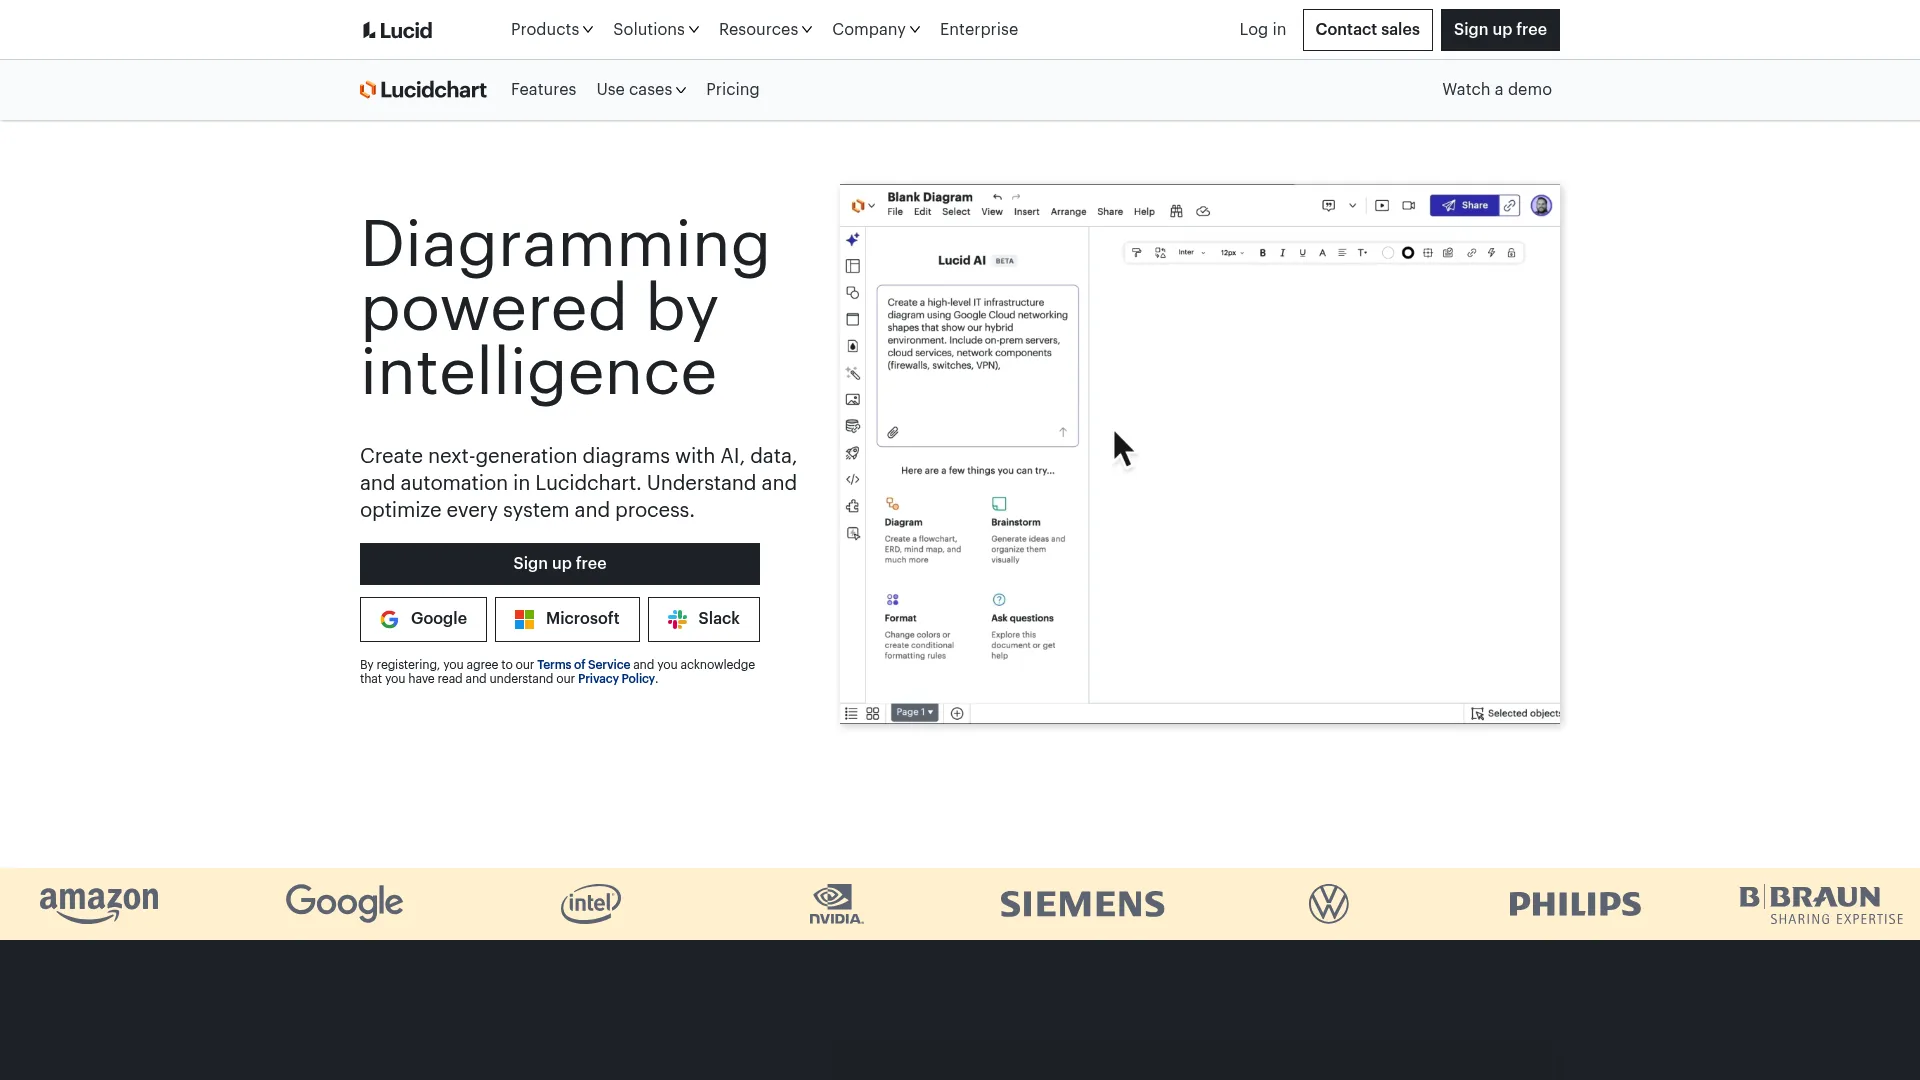1920x1080 pixels.
Task: Click the bottom sidebar icon with cursor
Action: coord(852,534)
